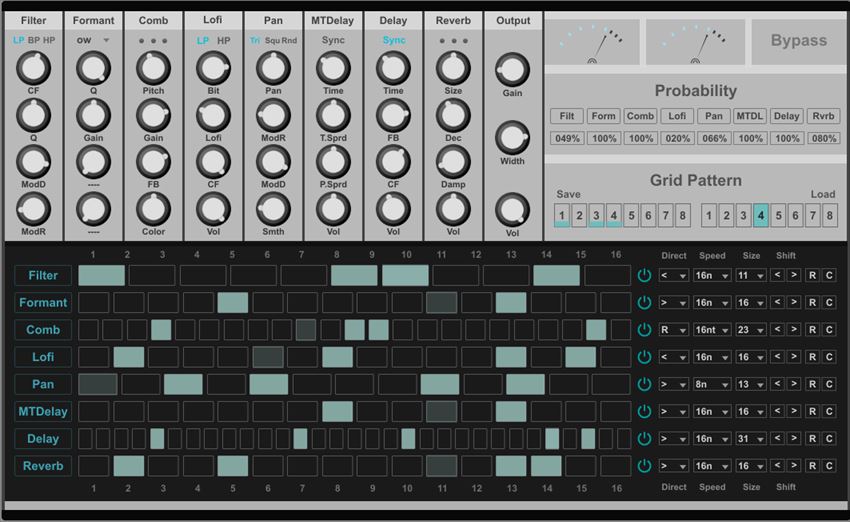Viewport: 850px width, 522px height.
Task: Click the MTDelay row power icon
Action: coord(644,411)
